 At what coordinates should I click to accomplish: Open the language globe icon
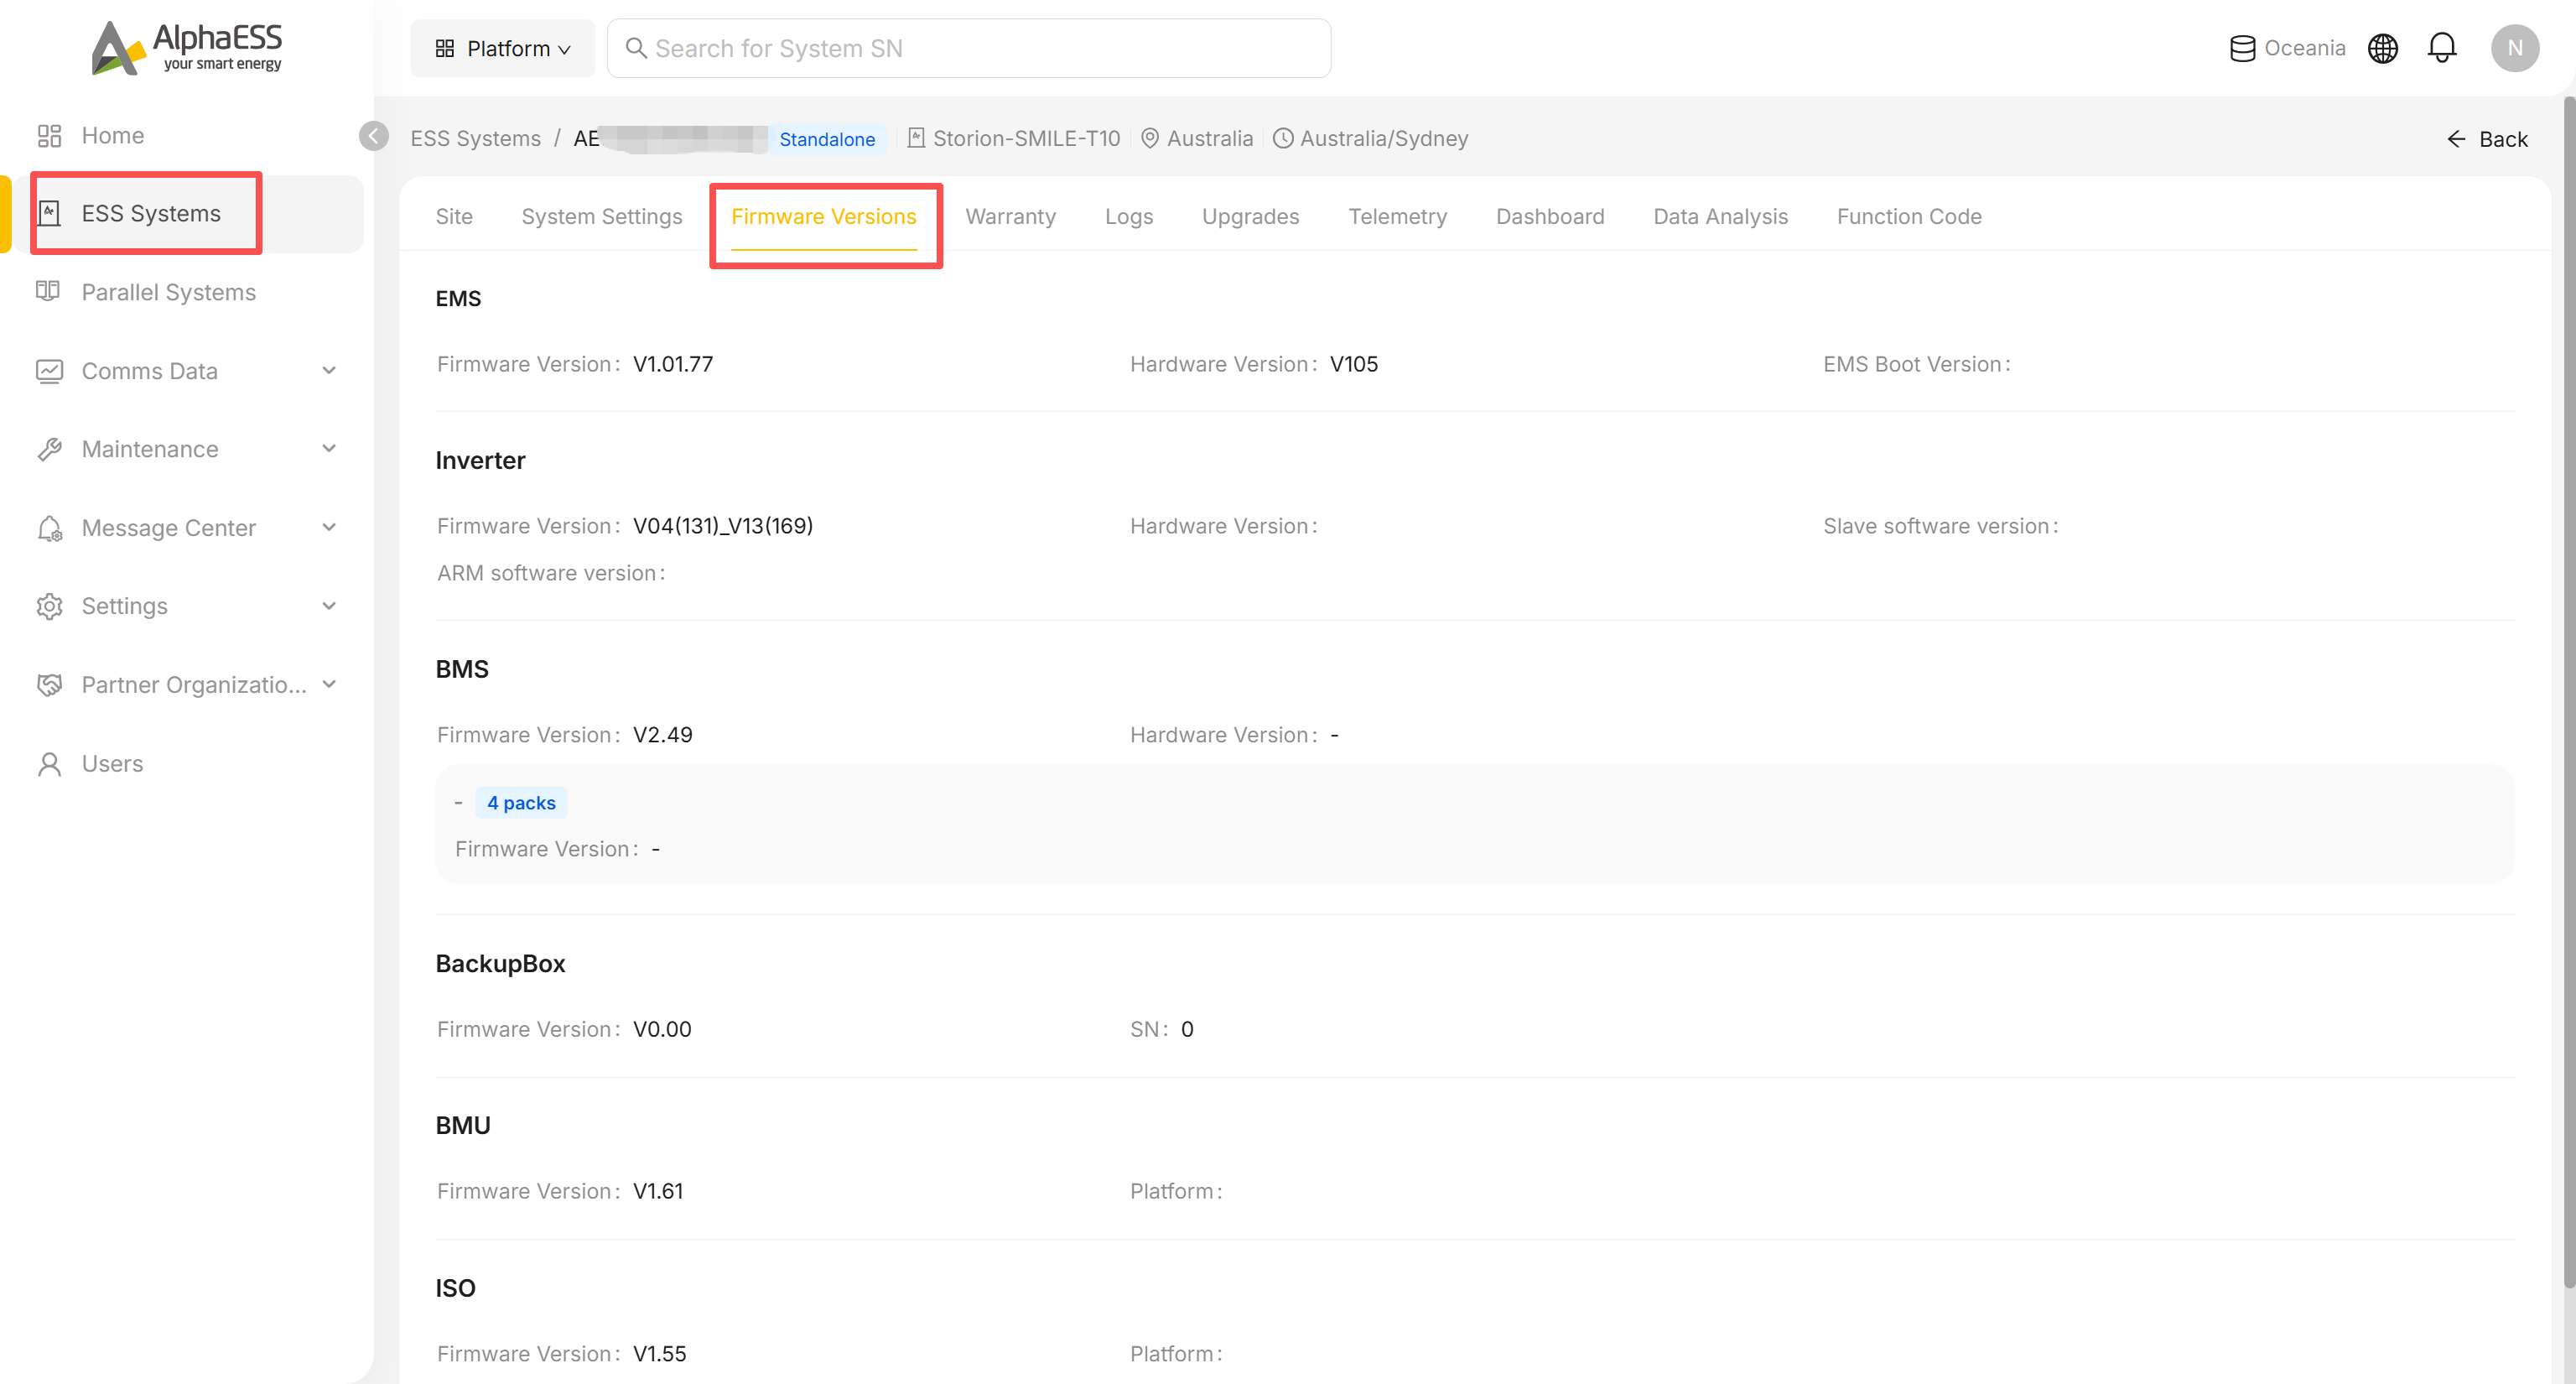click(2383, 48)
